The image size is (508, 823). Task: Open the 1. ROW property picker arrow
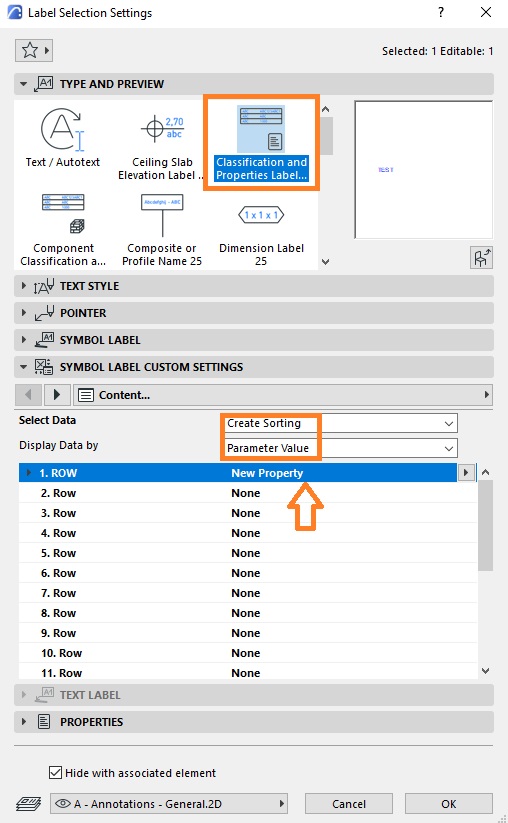465,472
